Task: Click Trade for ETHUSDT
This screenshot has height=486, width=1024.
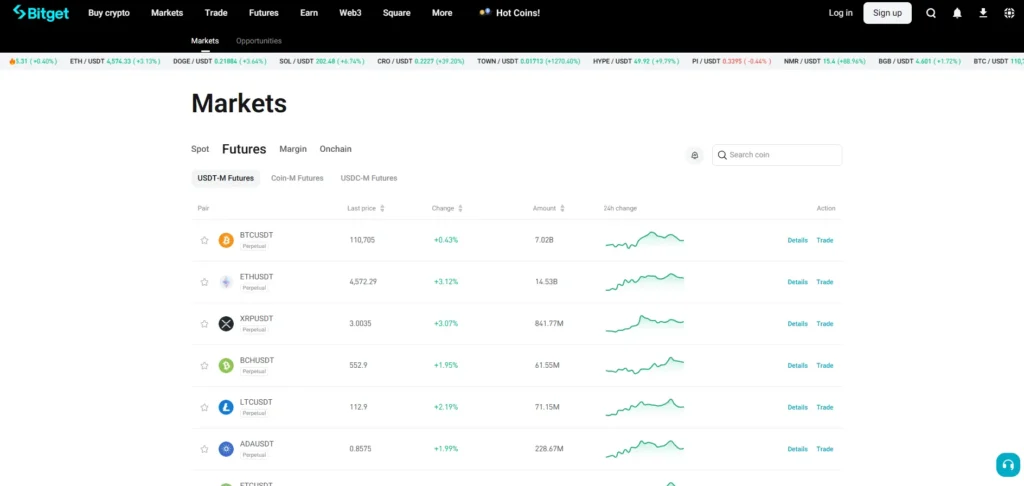Action: click(825, 282)
